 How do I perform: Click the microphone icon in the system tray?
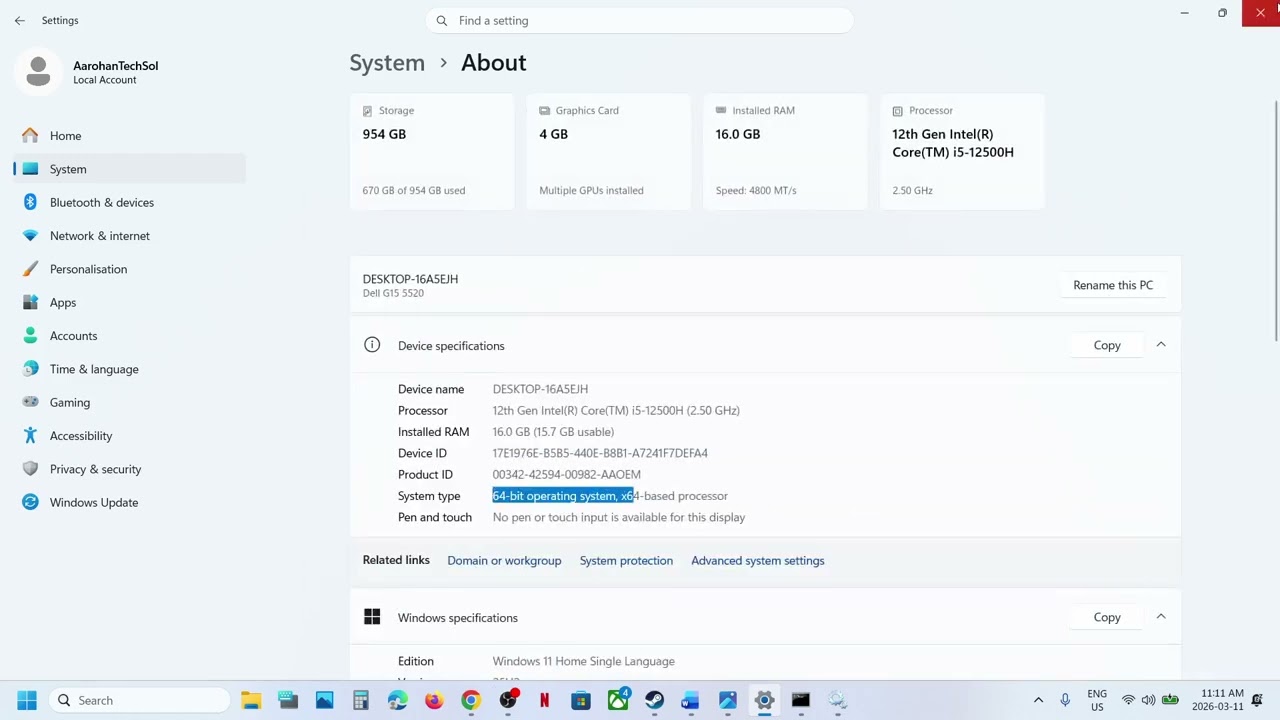click(1065, 700)
